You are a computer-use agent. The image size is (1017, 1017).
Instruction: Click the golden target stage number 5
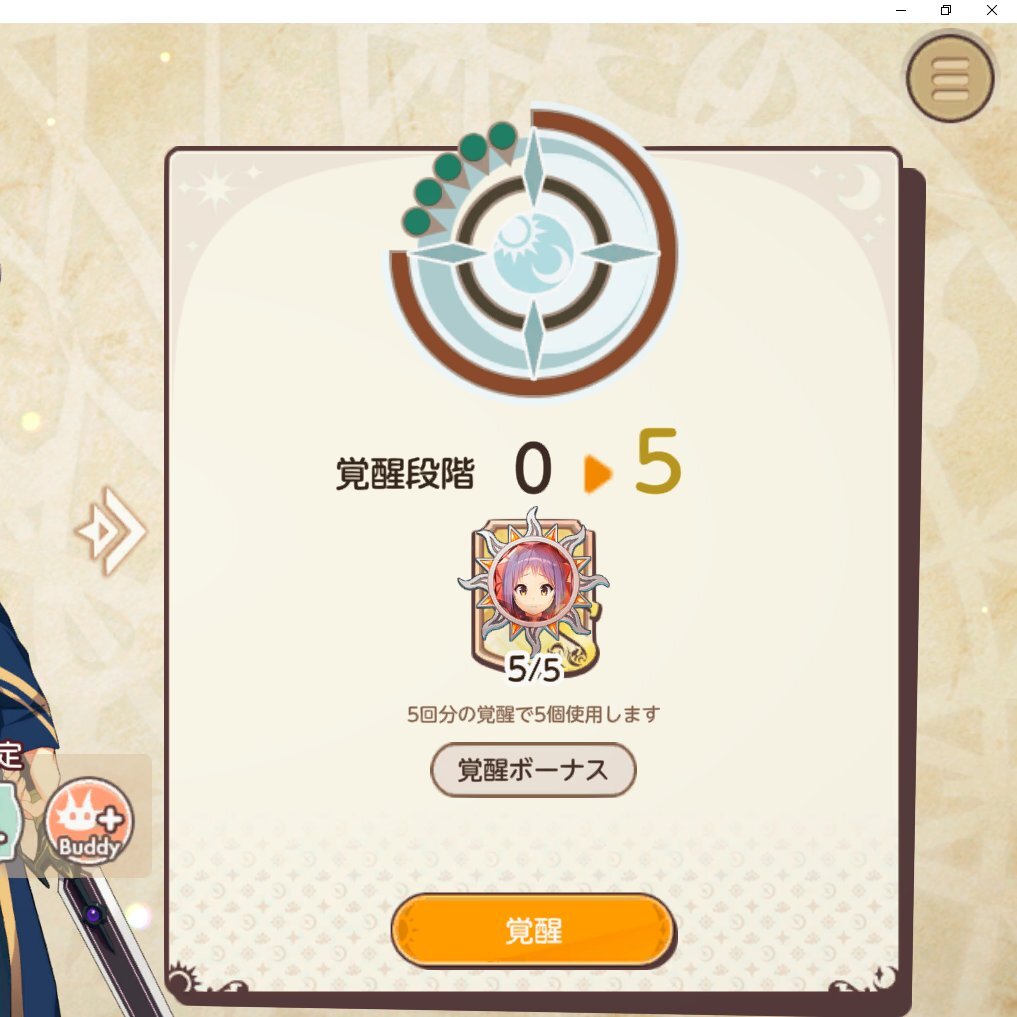(658, 461)
